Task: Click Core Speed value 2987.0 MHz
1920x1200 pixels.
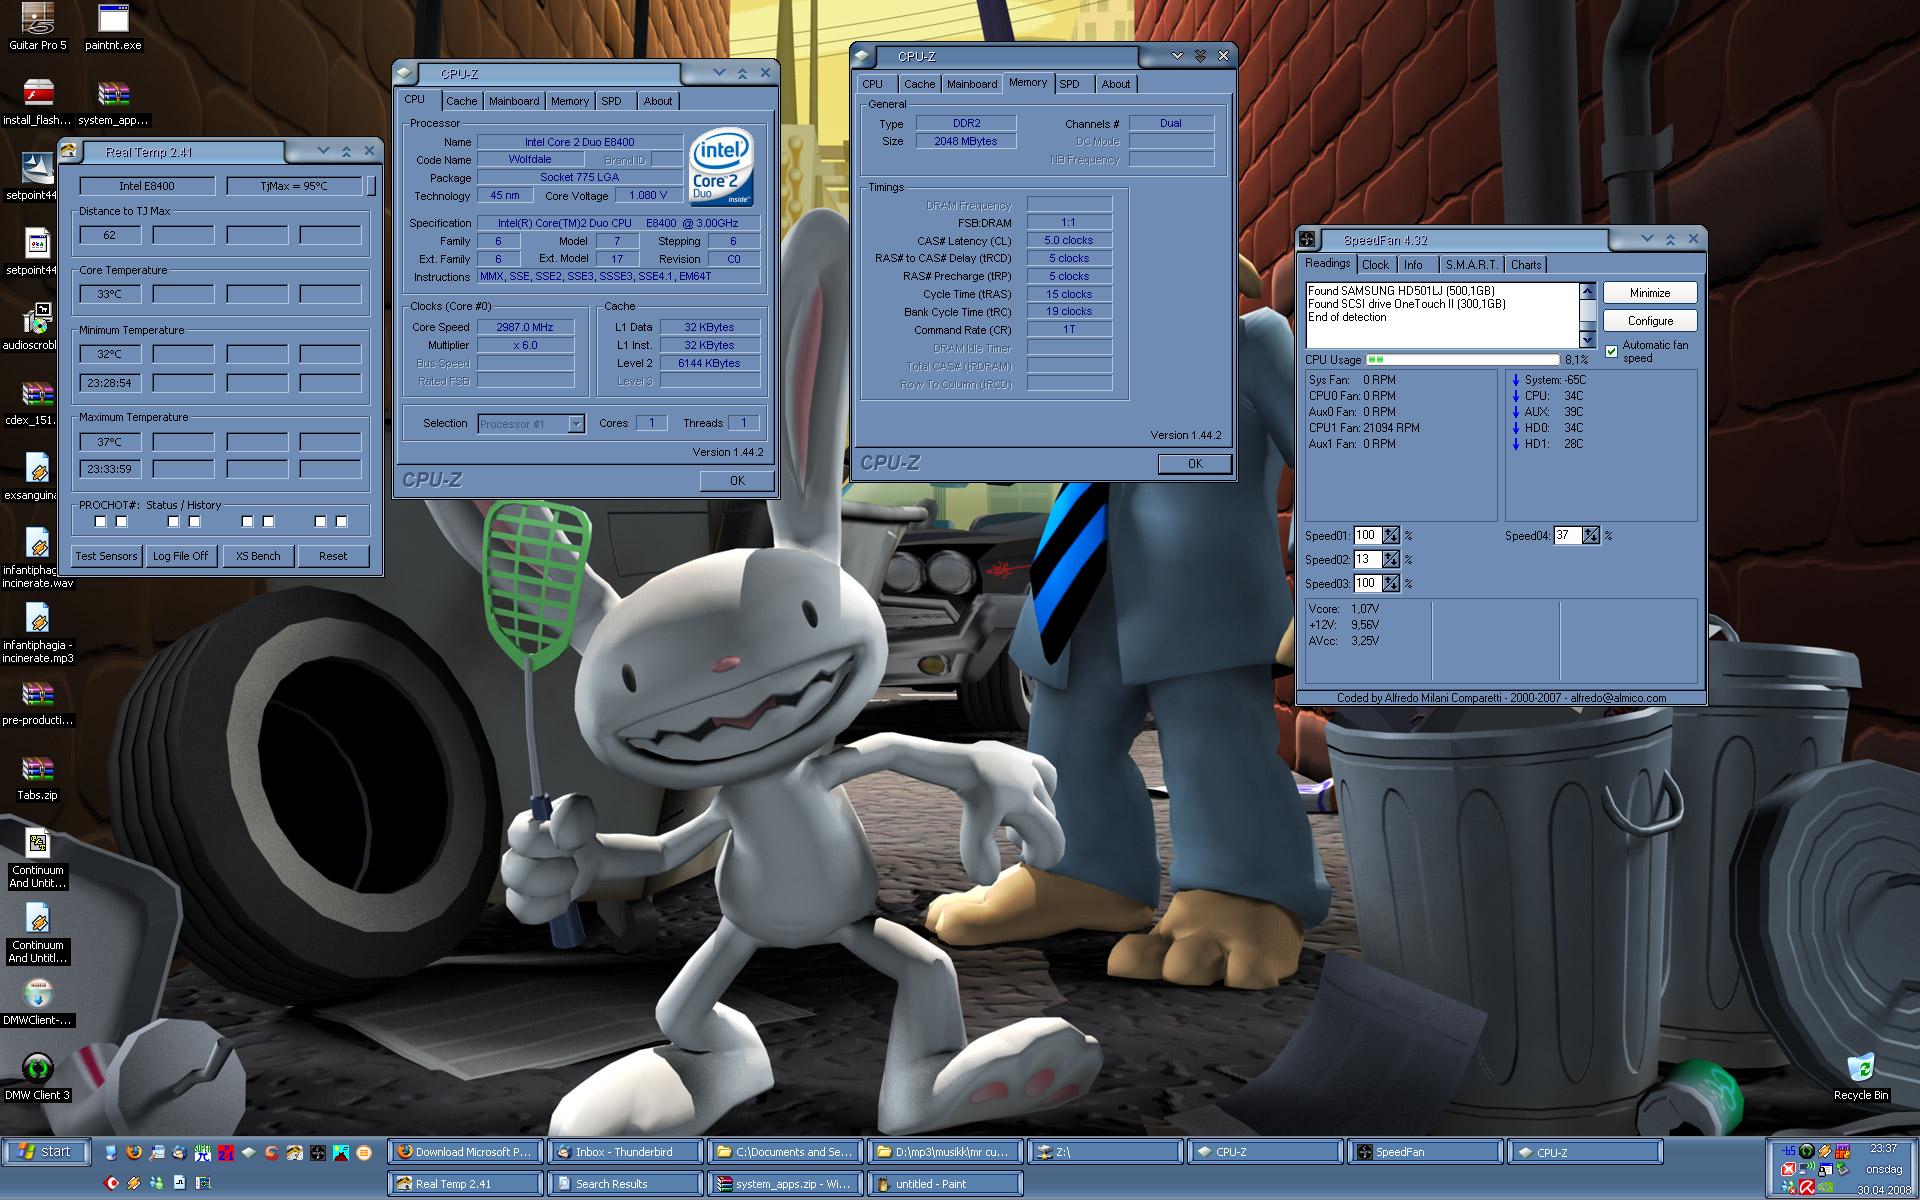Action: point(525,327)
